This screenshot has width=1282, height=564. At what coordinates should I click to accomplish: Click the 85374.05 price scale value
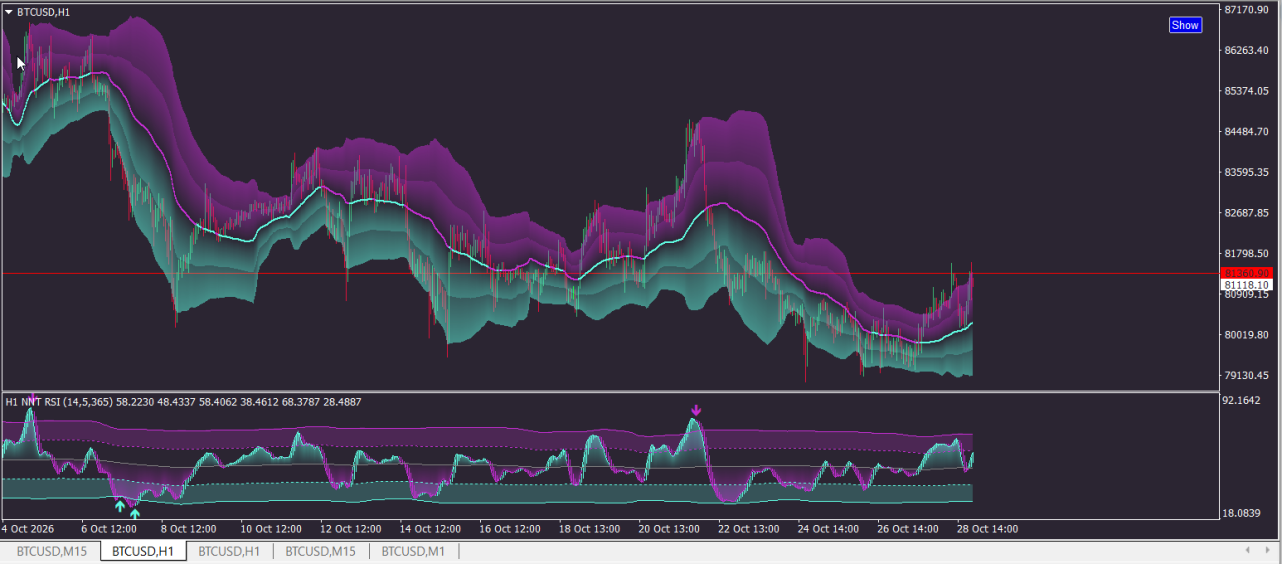tap(1247, 91)
